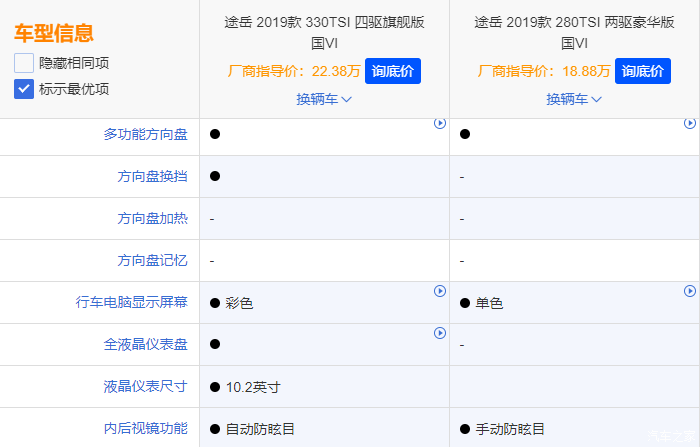Play video icon beside 单色 display cell
The image size is (700, 447).
[x=690, y=291]
